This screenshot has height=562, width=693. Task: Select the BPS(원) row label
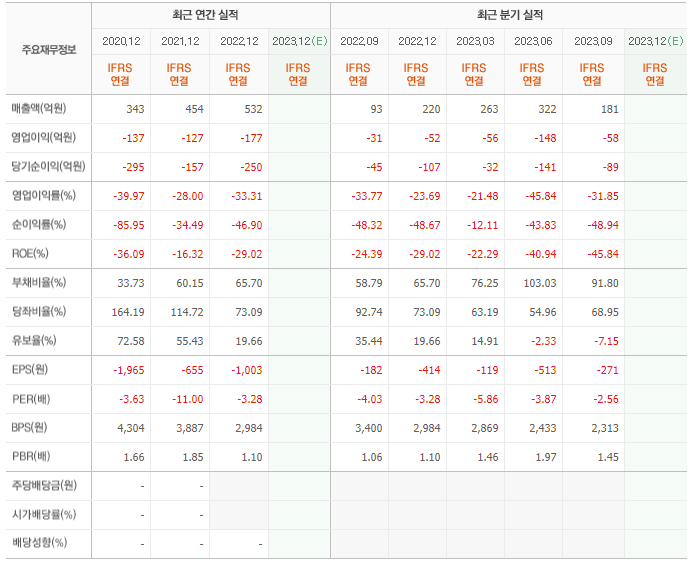pos(29,428)
